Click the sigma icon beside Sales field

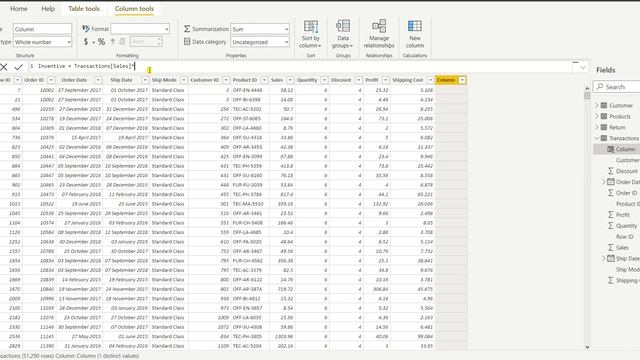pyautogui.click(x=611, y=247)
